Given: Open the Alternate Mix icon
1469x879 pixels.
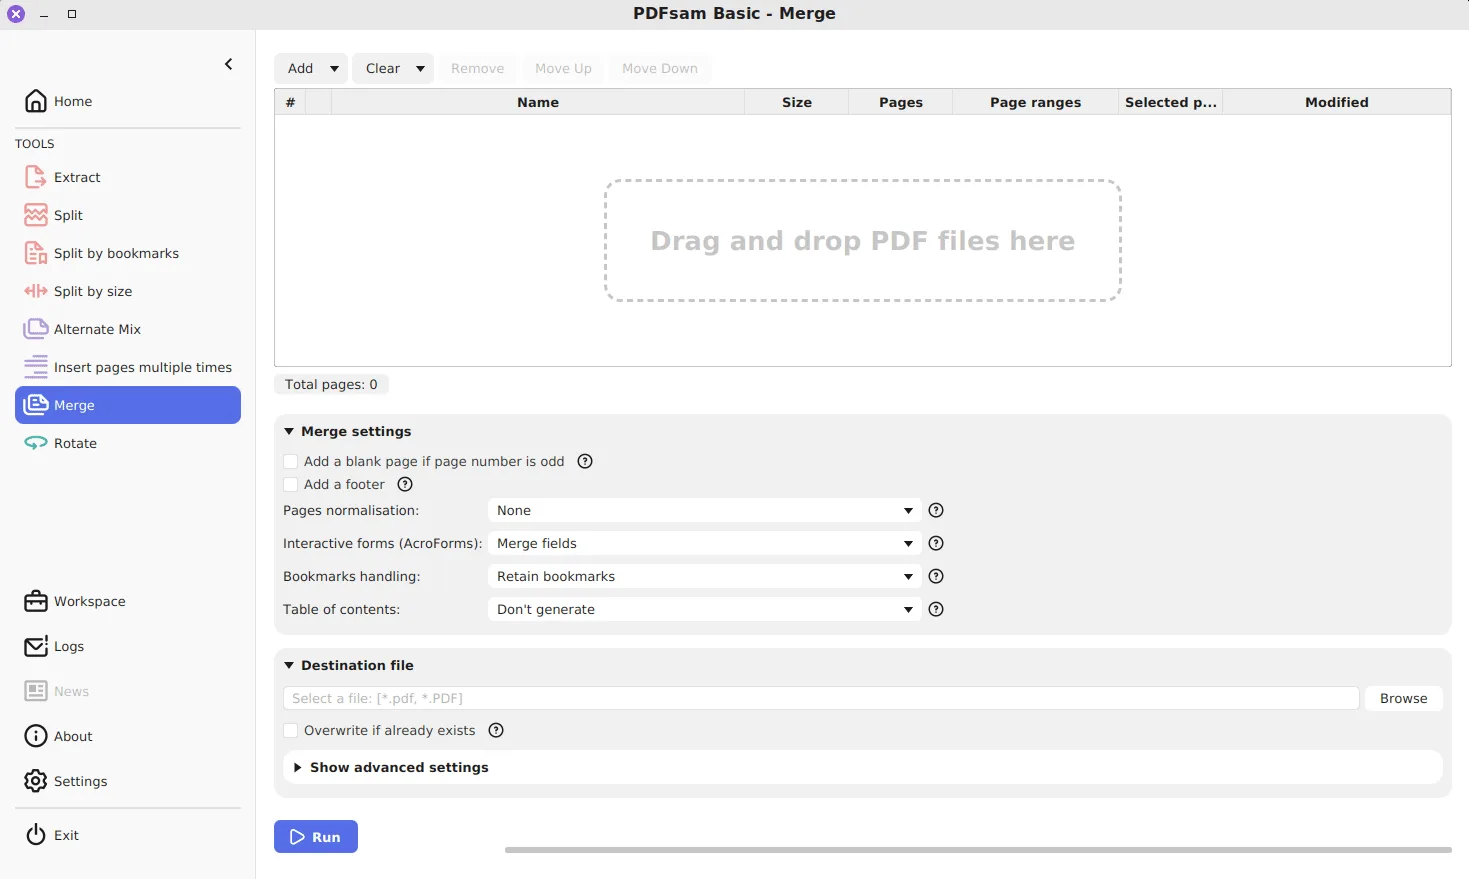Looking at the screenshot, I should (36, 329).
